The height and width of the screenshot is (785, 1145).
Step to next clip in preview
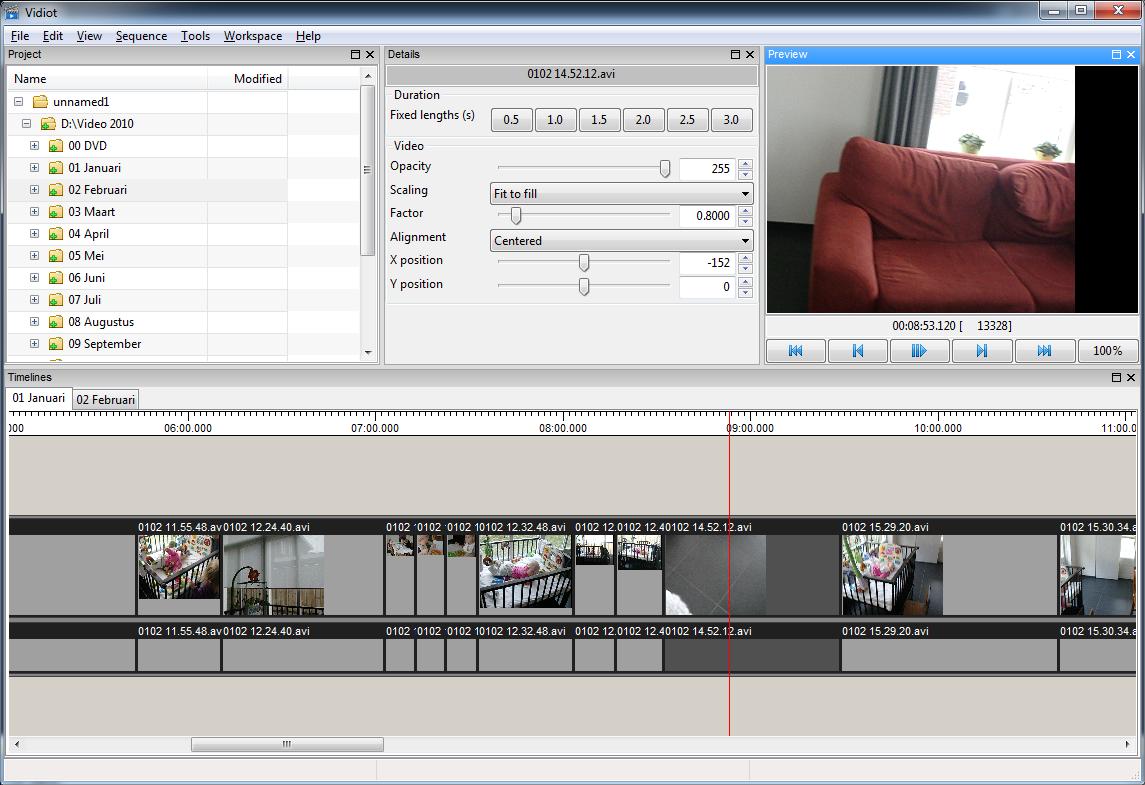coord(981,351)
